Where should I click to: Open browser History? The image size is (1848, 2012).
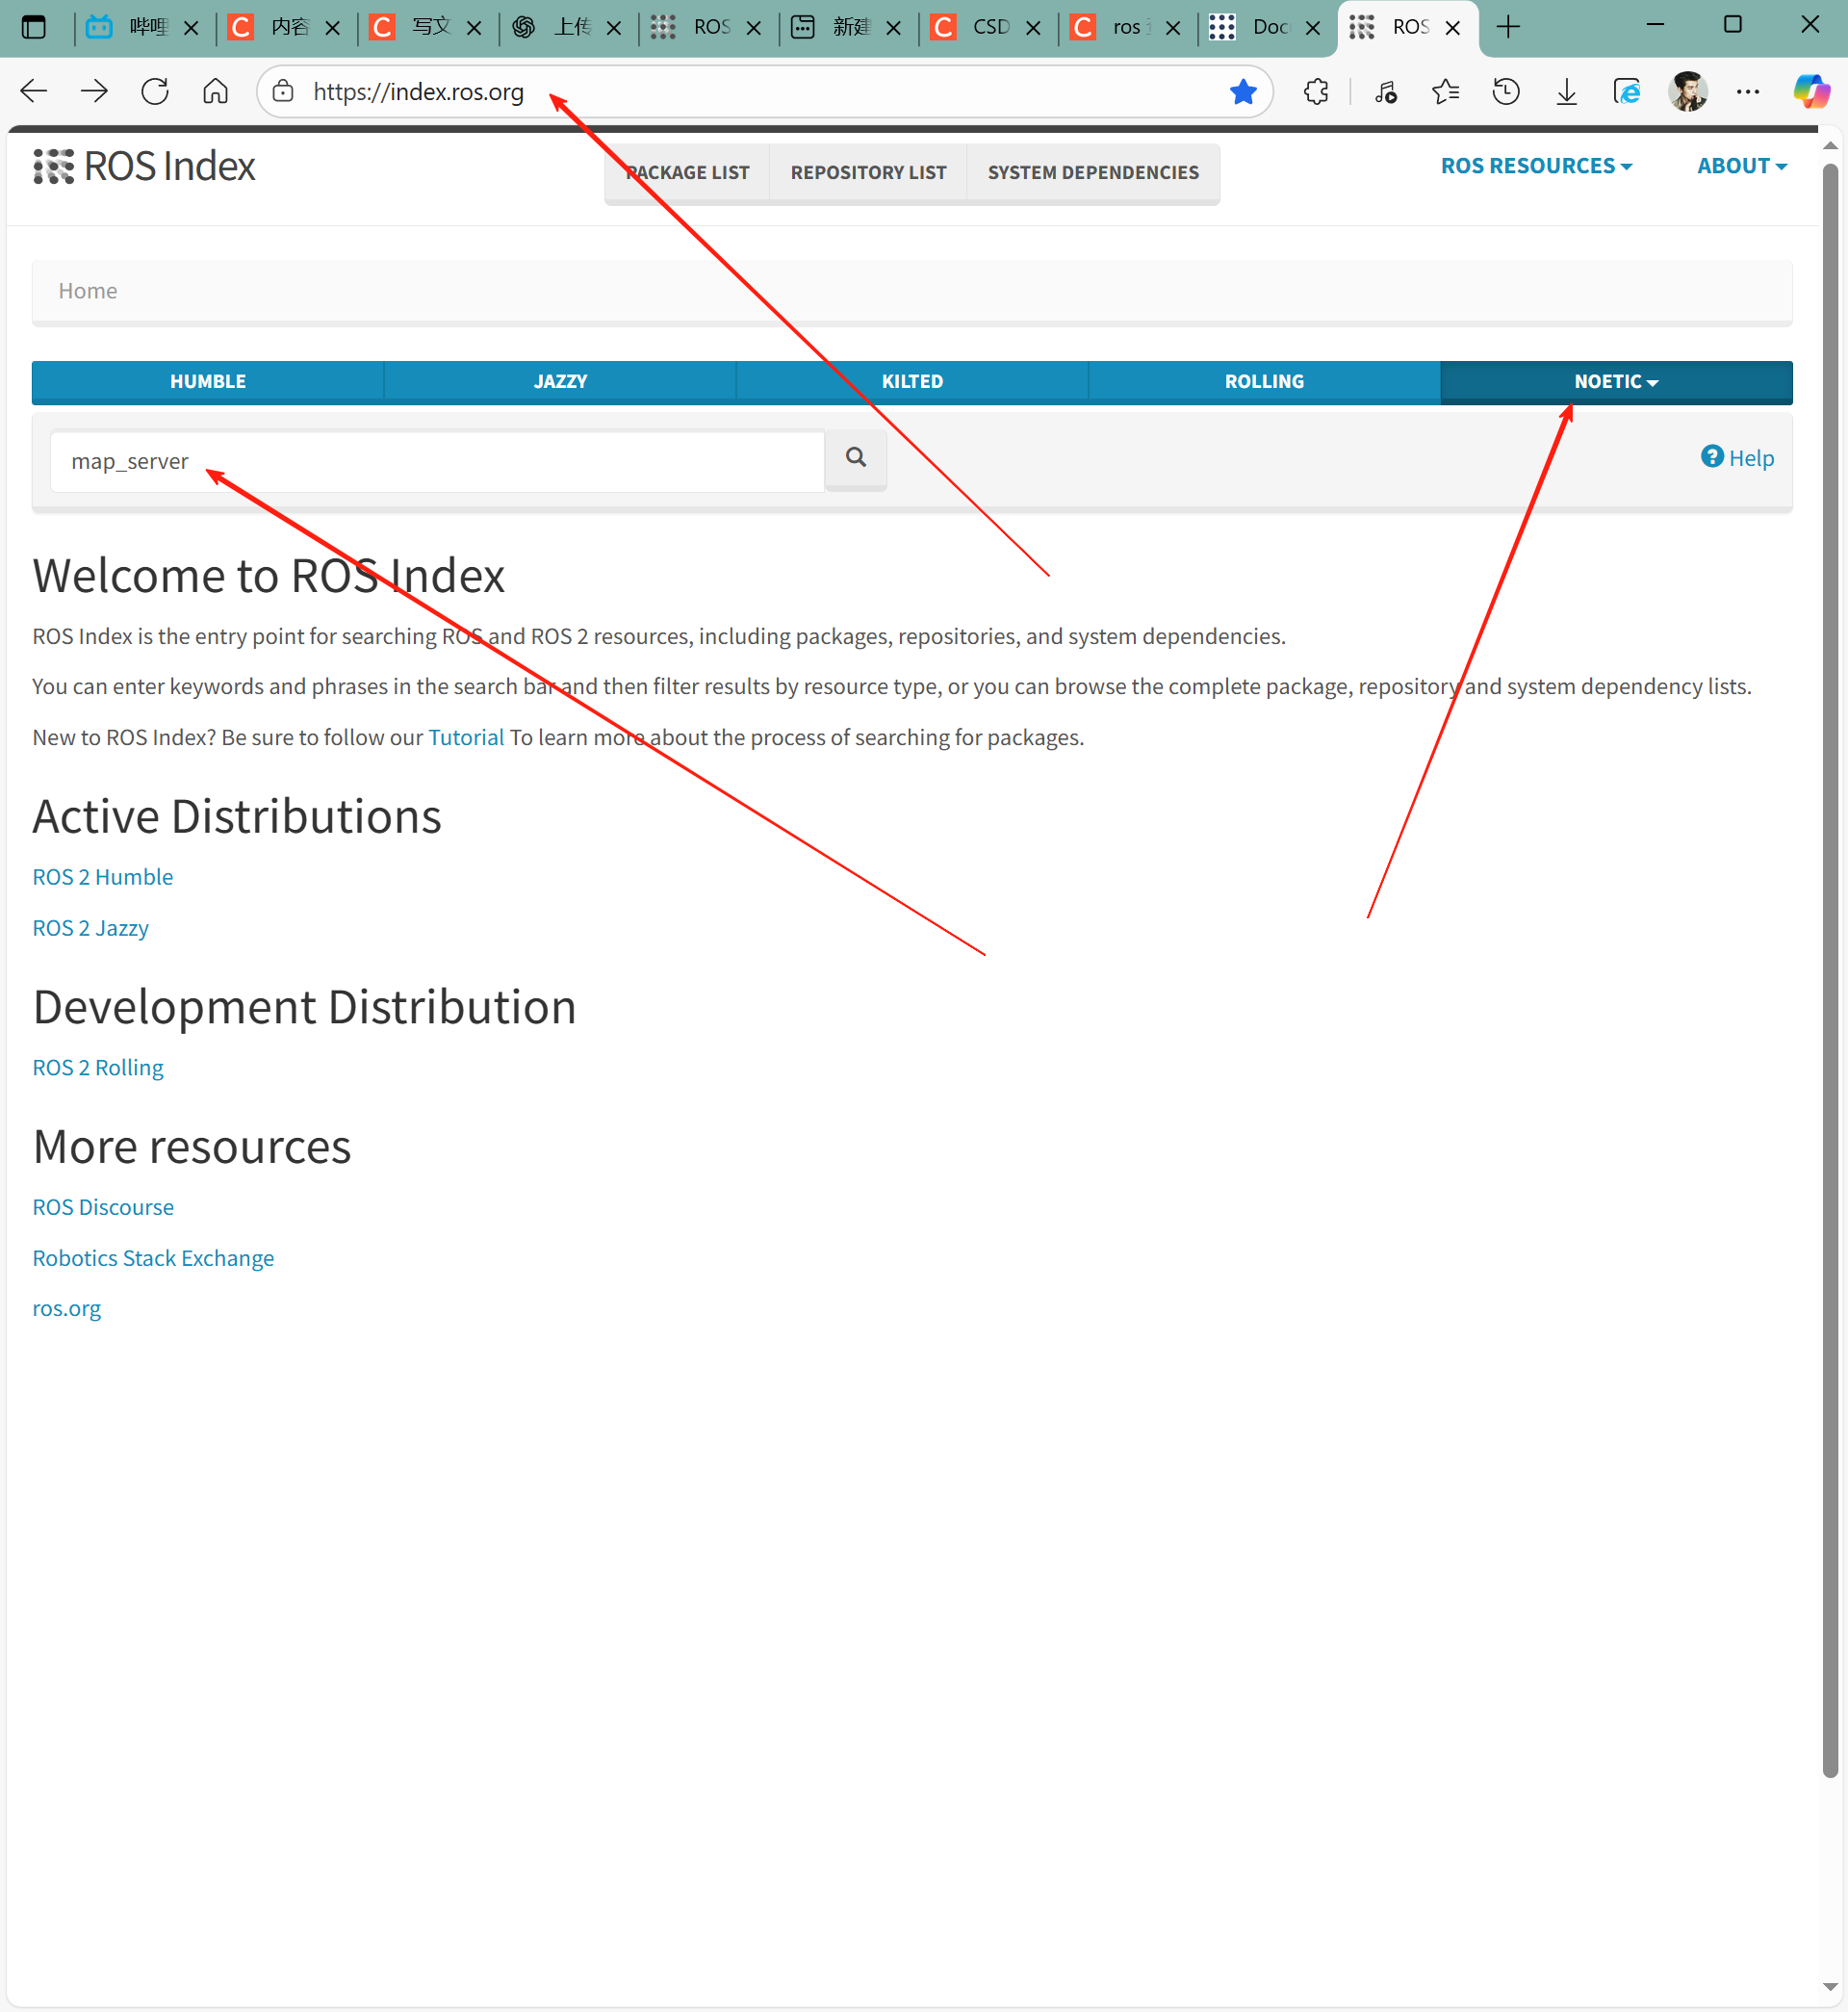coord(1506,92)
